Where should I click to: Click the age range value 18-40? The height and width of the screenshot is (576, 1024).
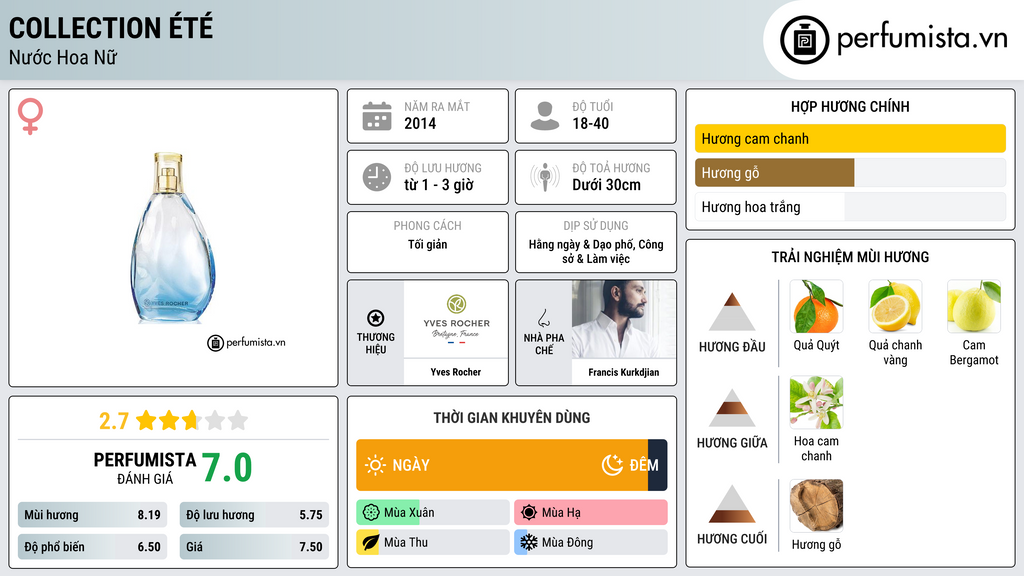(590, 123)
